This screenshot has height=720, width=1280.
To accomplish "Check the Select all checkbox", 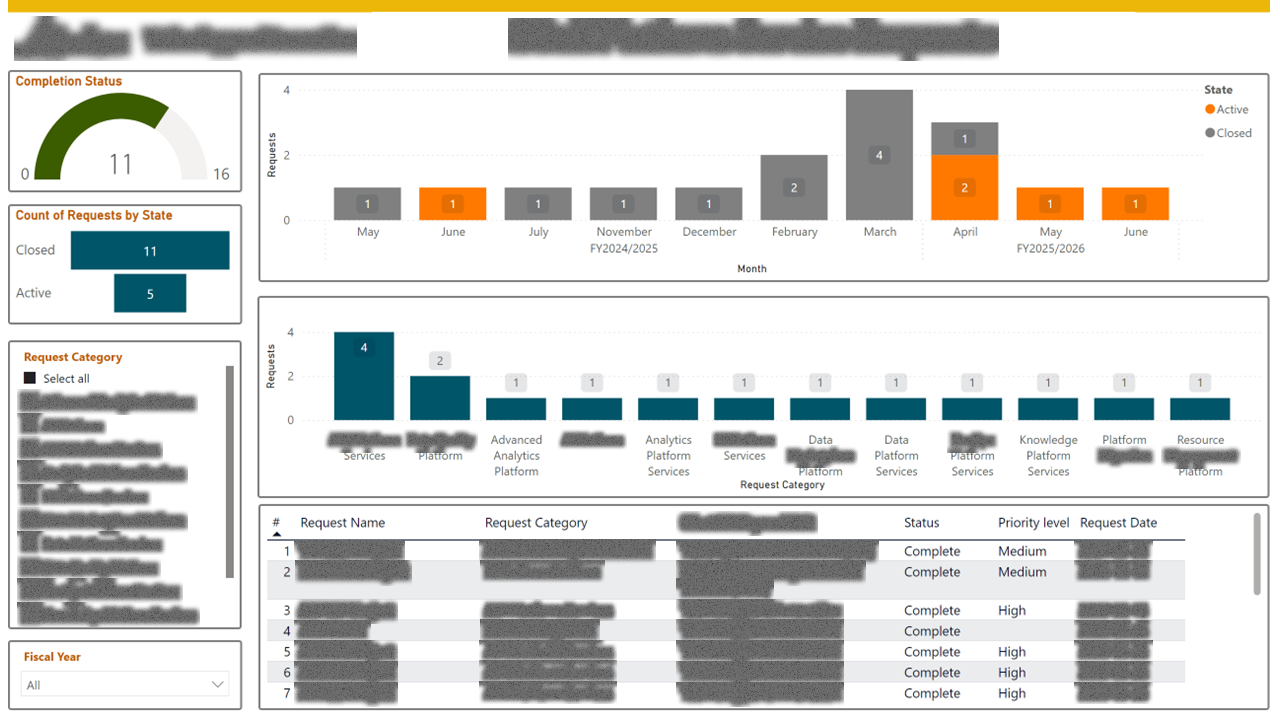I will click(30, 379).
